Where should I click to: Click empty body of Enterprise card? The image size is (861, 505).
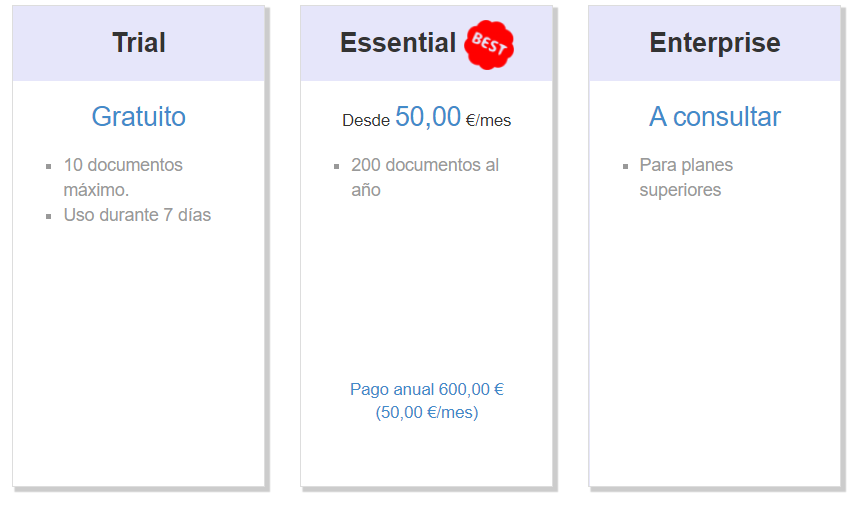click(715, 340)
